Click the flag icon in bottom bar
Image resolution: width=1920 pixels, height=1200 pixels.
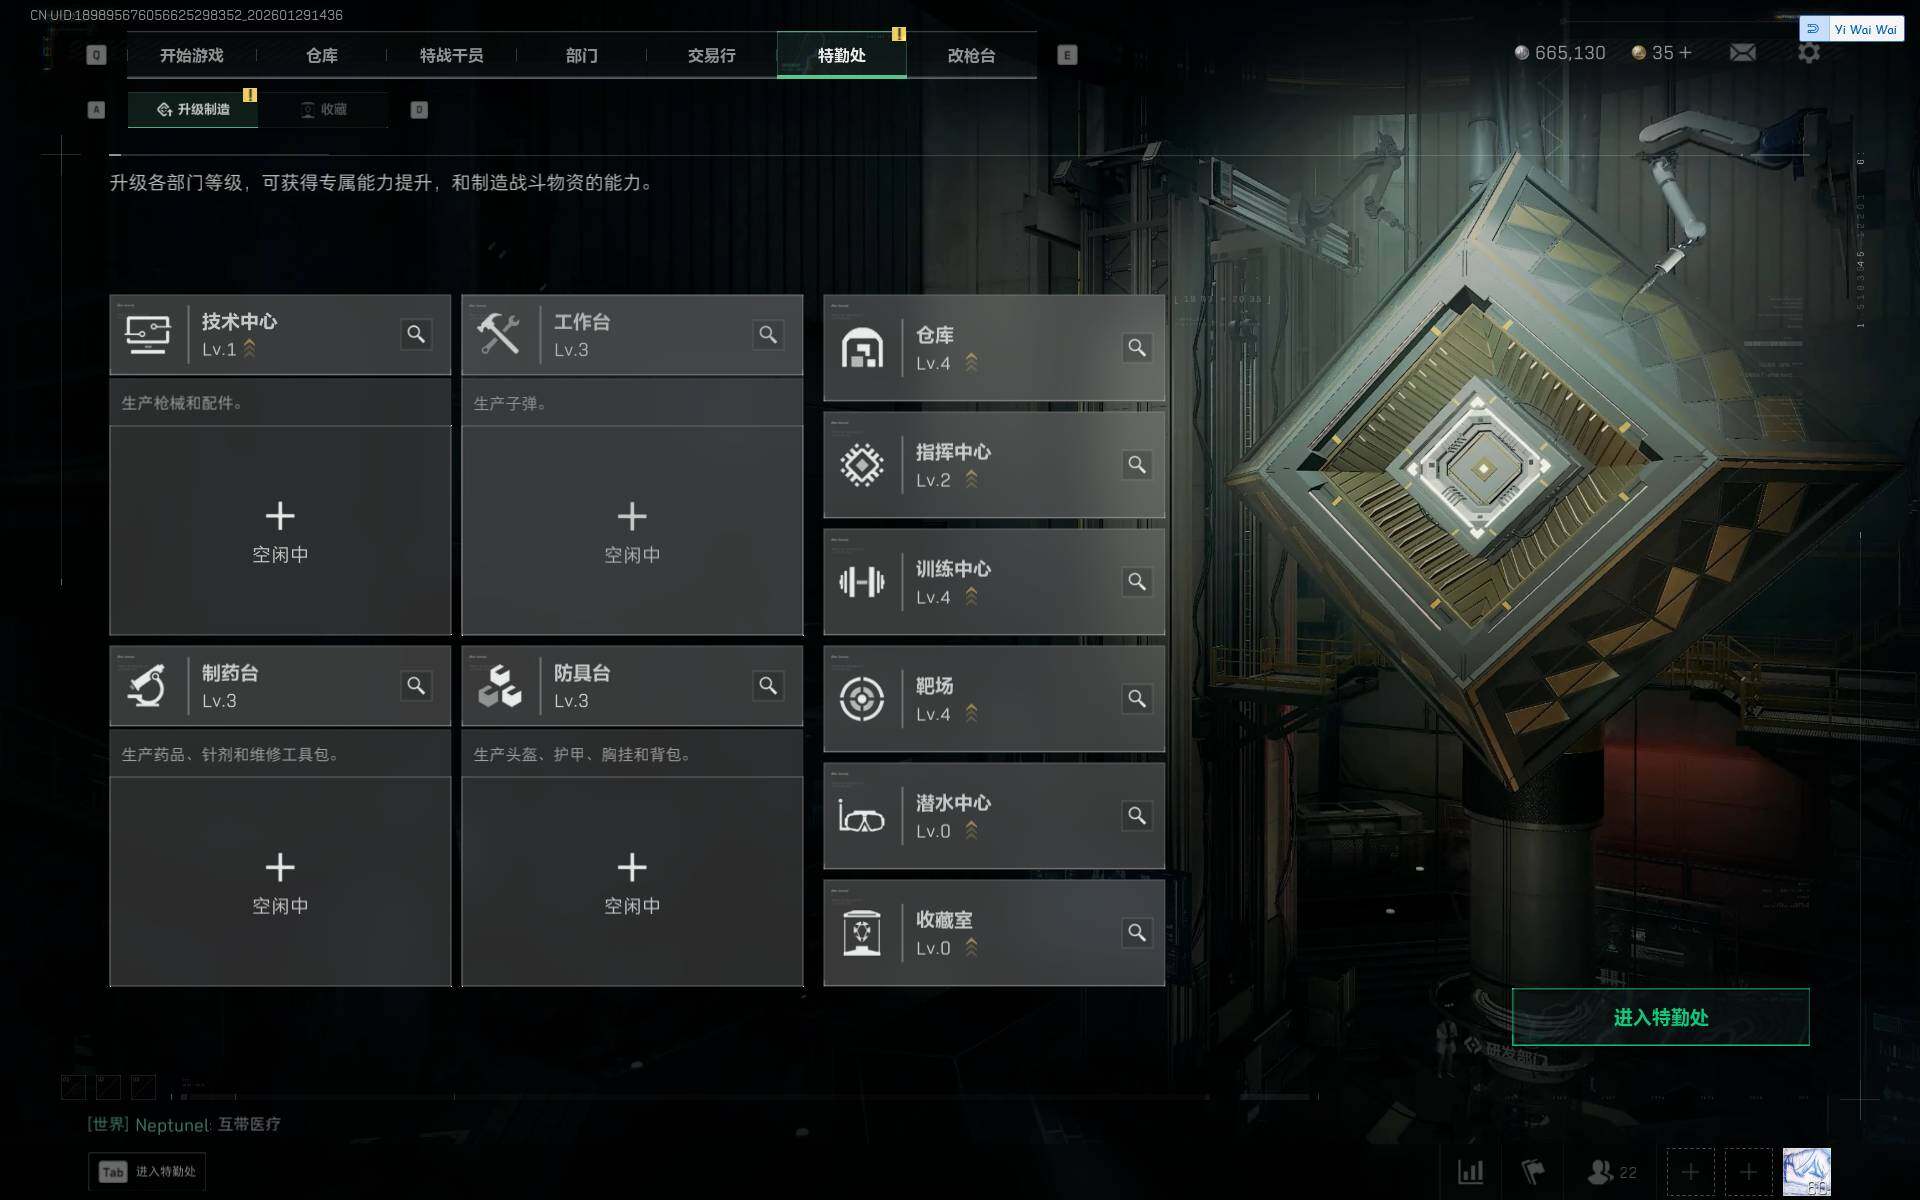point(1533,1171)
